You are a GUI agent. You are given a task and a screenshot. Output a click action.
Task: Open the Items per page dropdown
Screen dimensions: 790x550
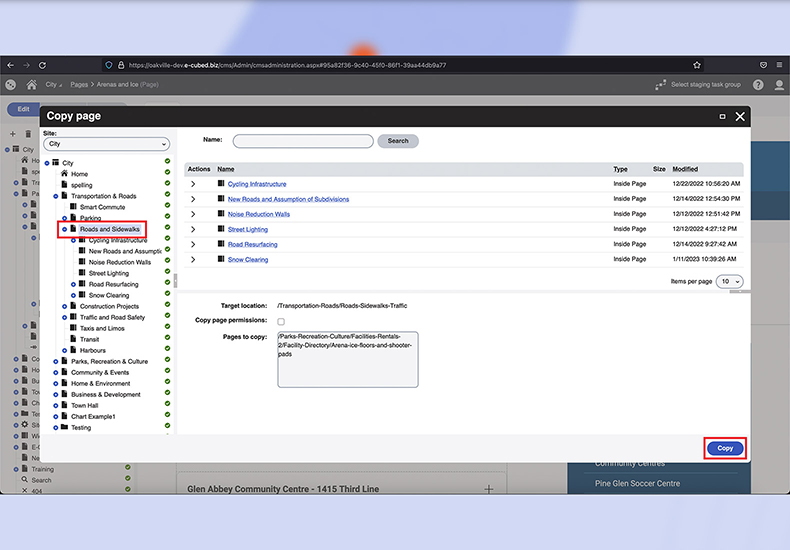(x=731, y=282)
